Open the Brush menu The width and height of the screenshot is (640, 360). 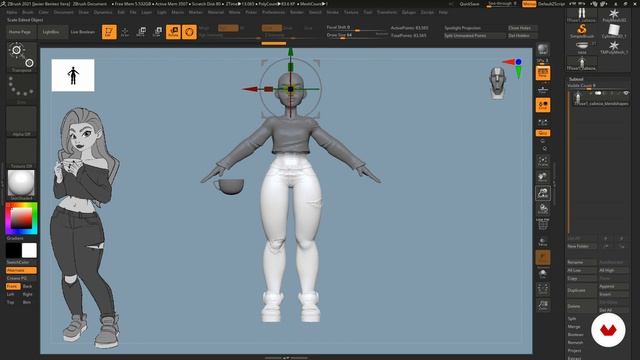pos(28,12)
